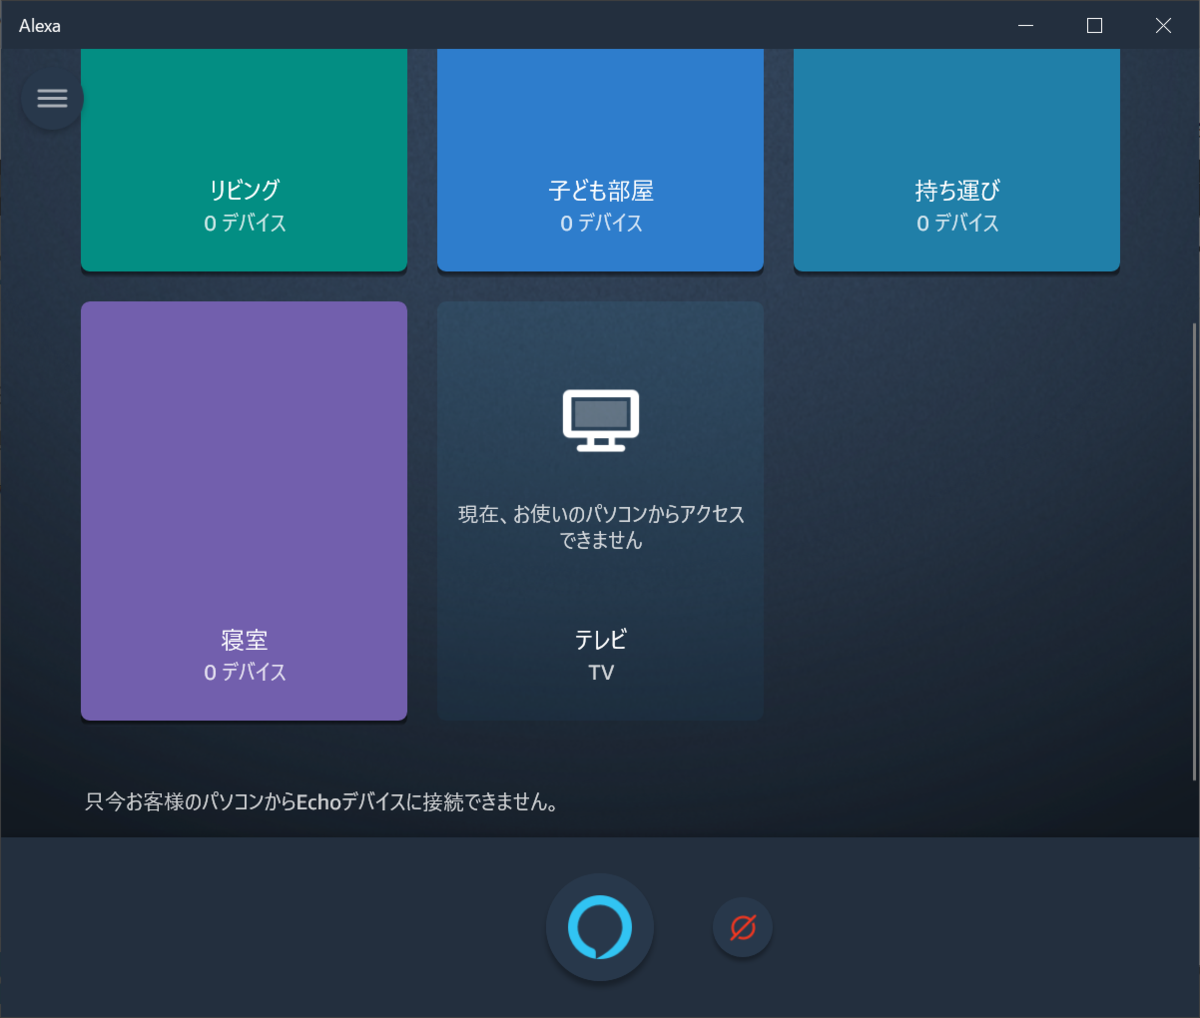Maximize the Alexa window
The image size is (1200, 1018).
pos(1094,25)
